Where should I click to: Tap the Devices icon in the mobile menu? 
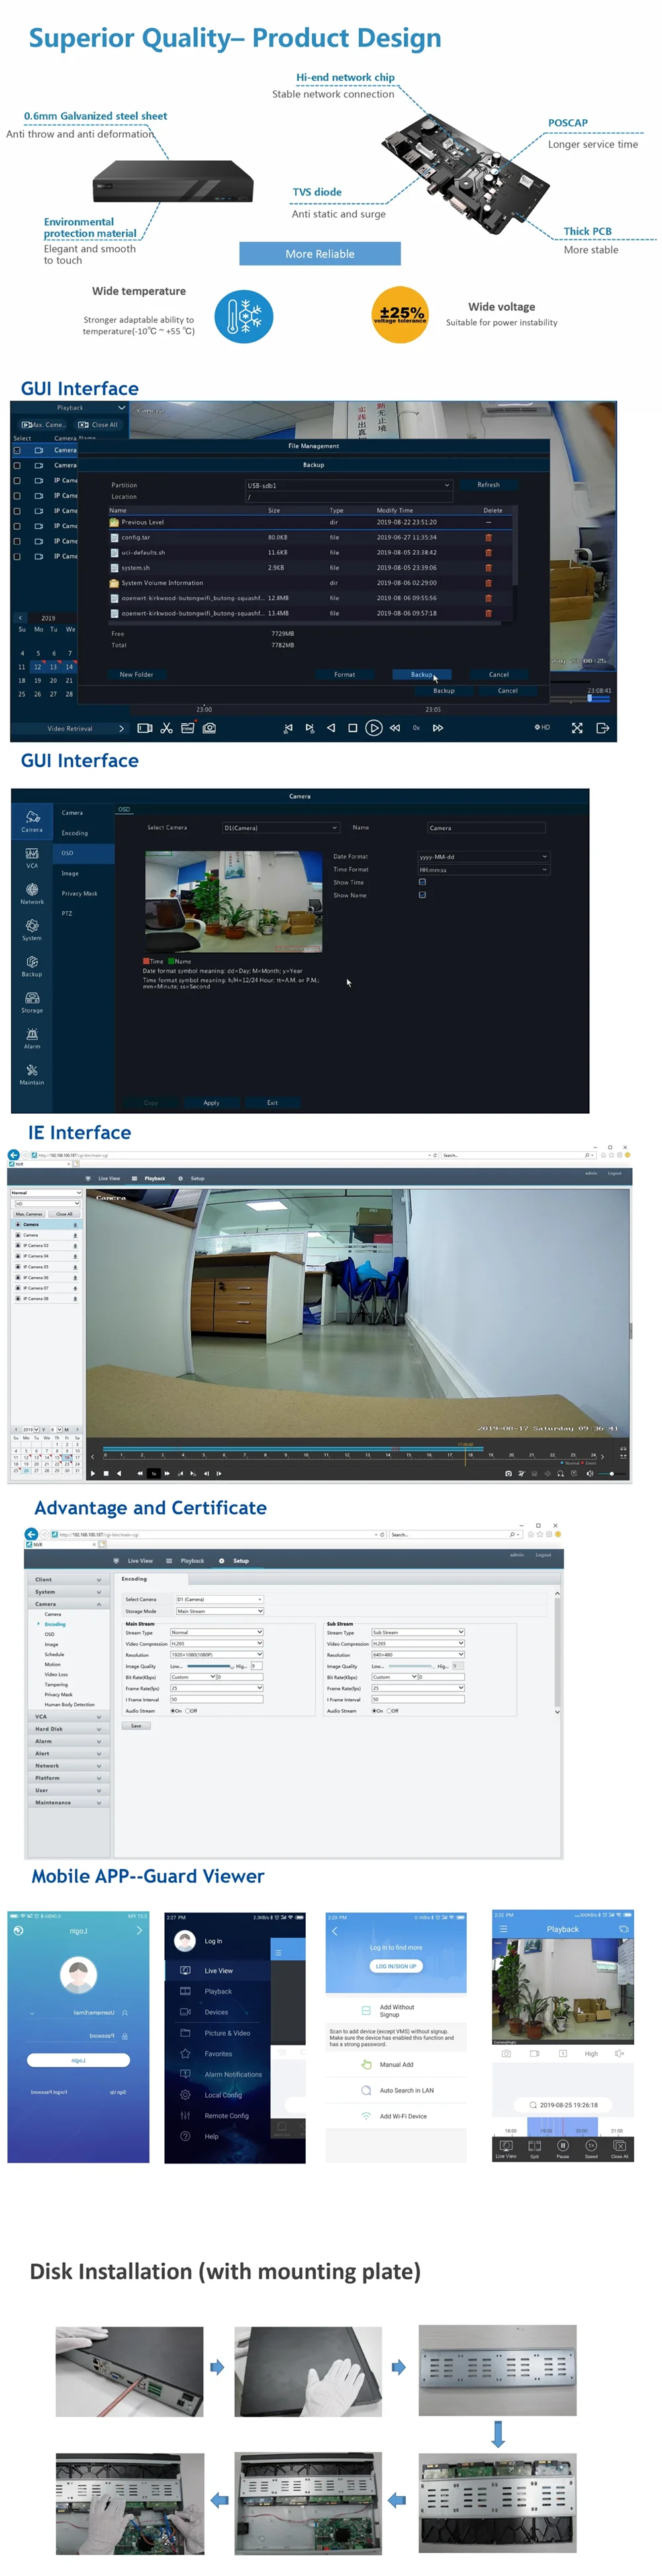pos(185,2012)
